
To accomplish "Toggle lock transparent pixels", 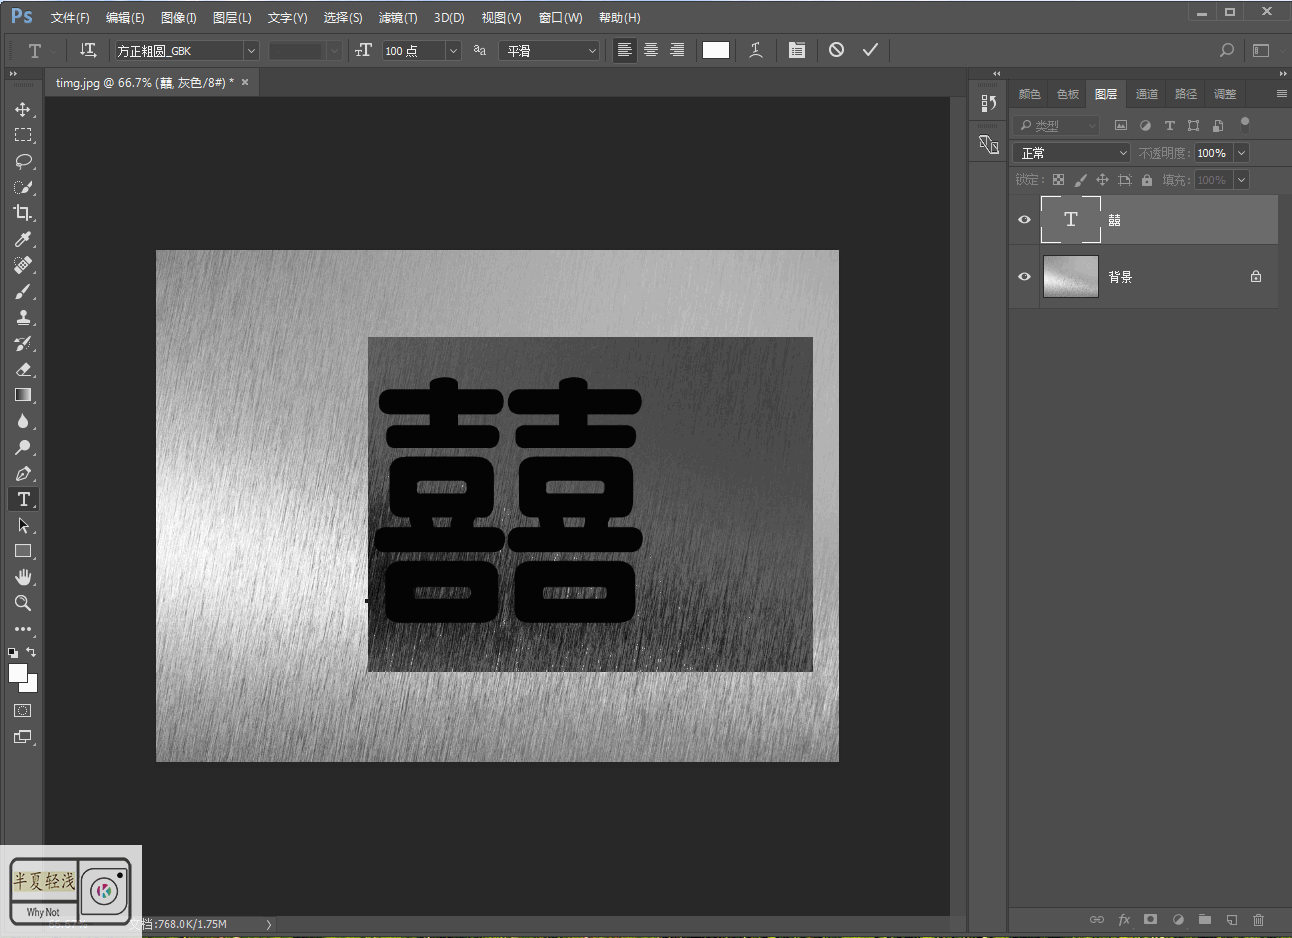I will [x=1058, y=180].
